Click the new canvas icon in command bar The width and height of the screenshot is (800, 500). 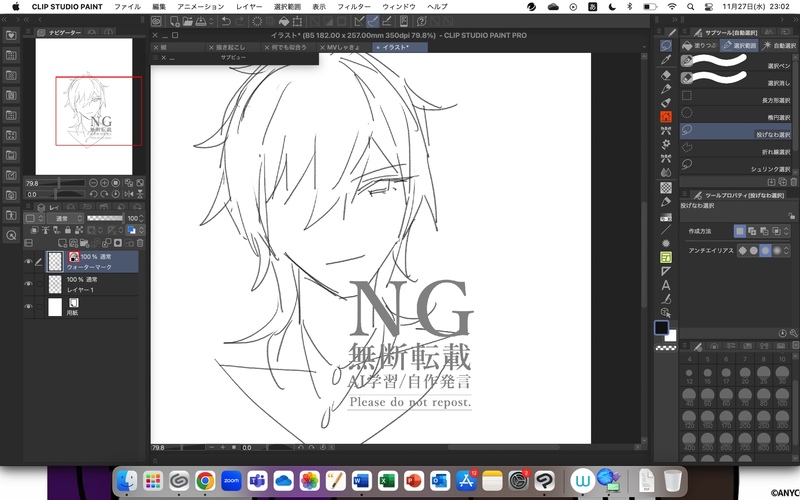[174, 21]
